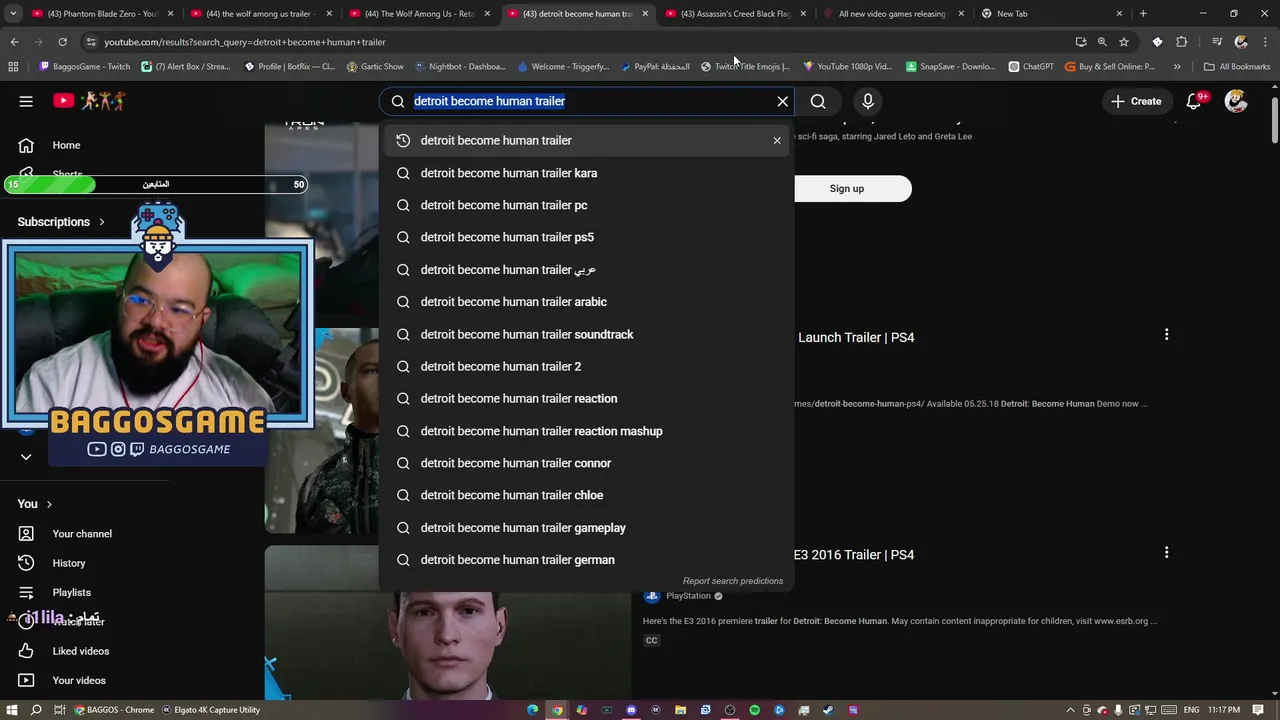Click the ENG language indicator

click(x=1191, y=710)
